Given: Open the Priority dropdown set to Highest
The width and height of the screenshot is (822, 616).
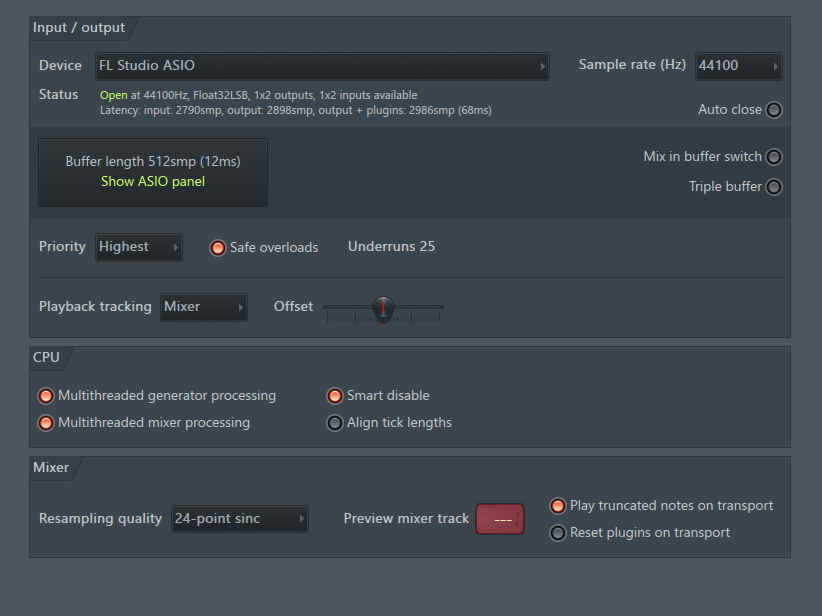Looking at the screenshot, I should click(x=138, y=247).
